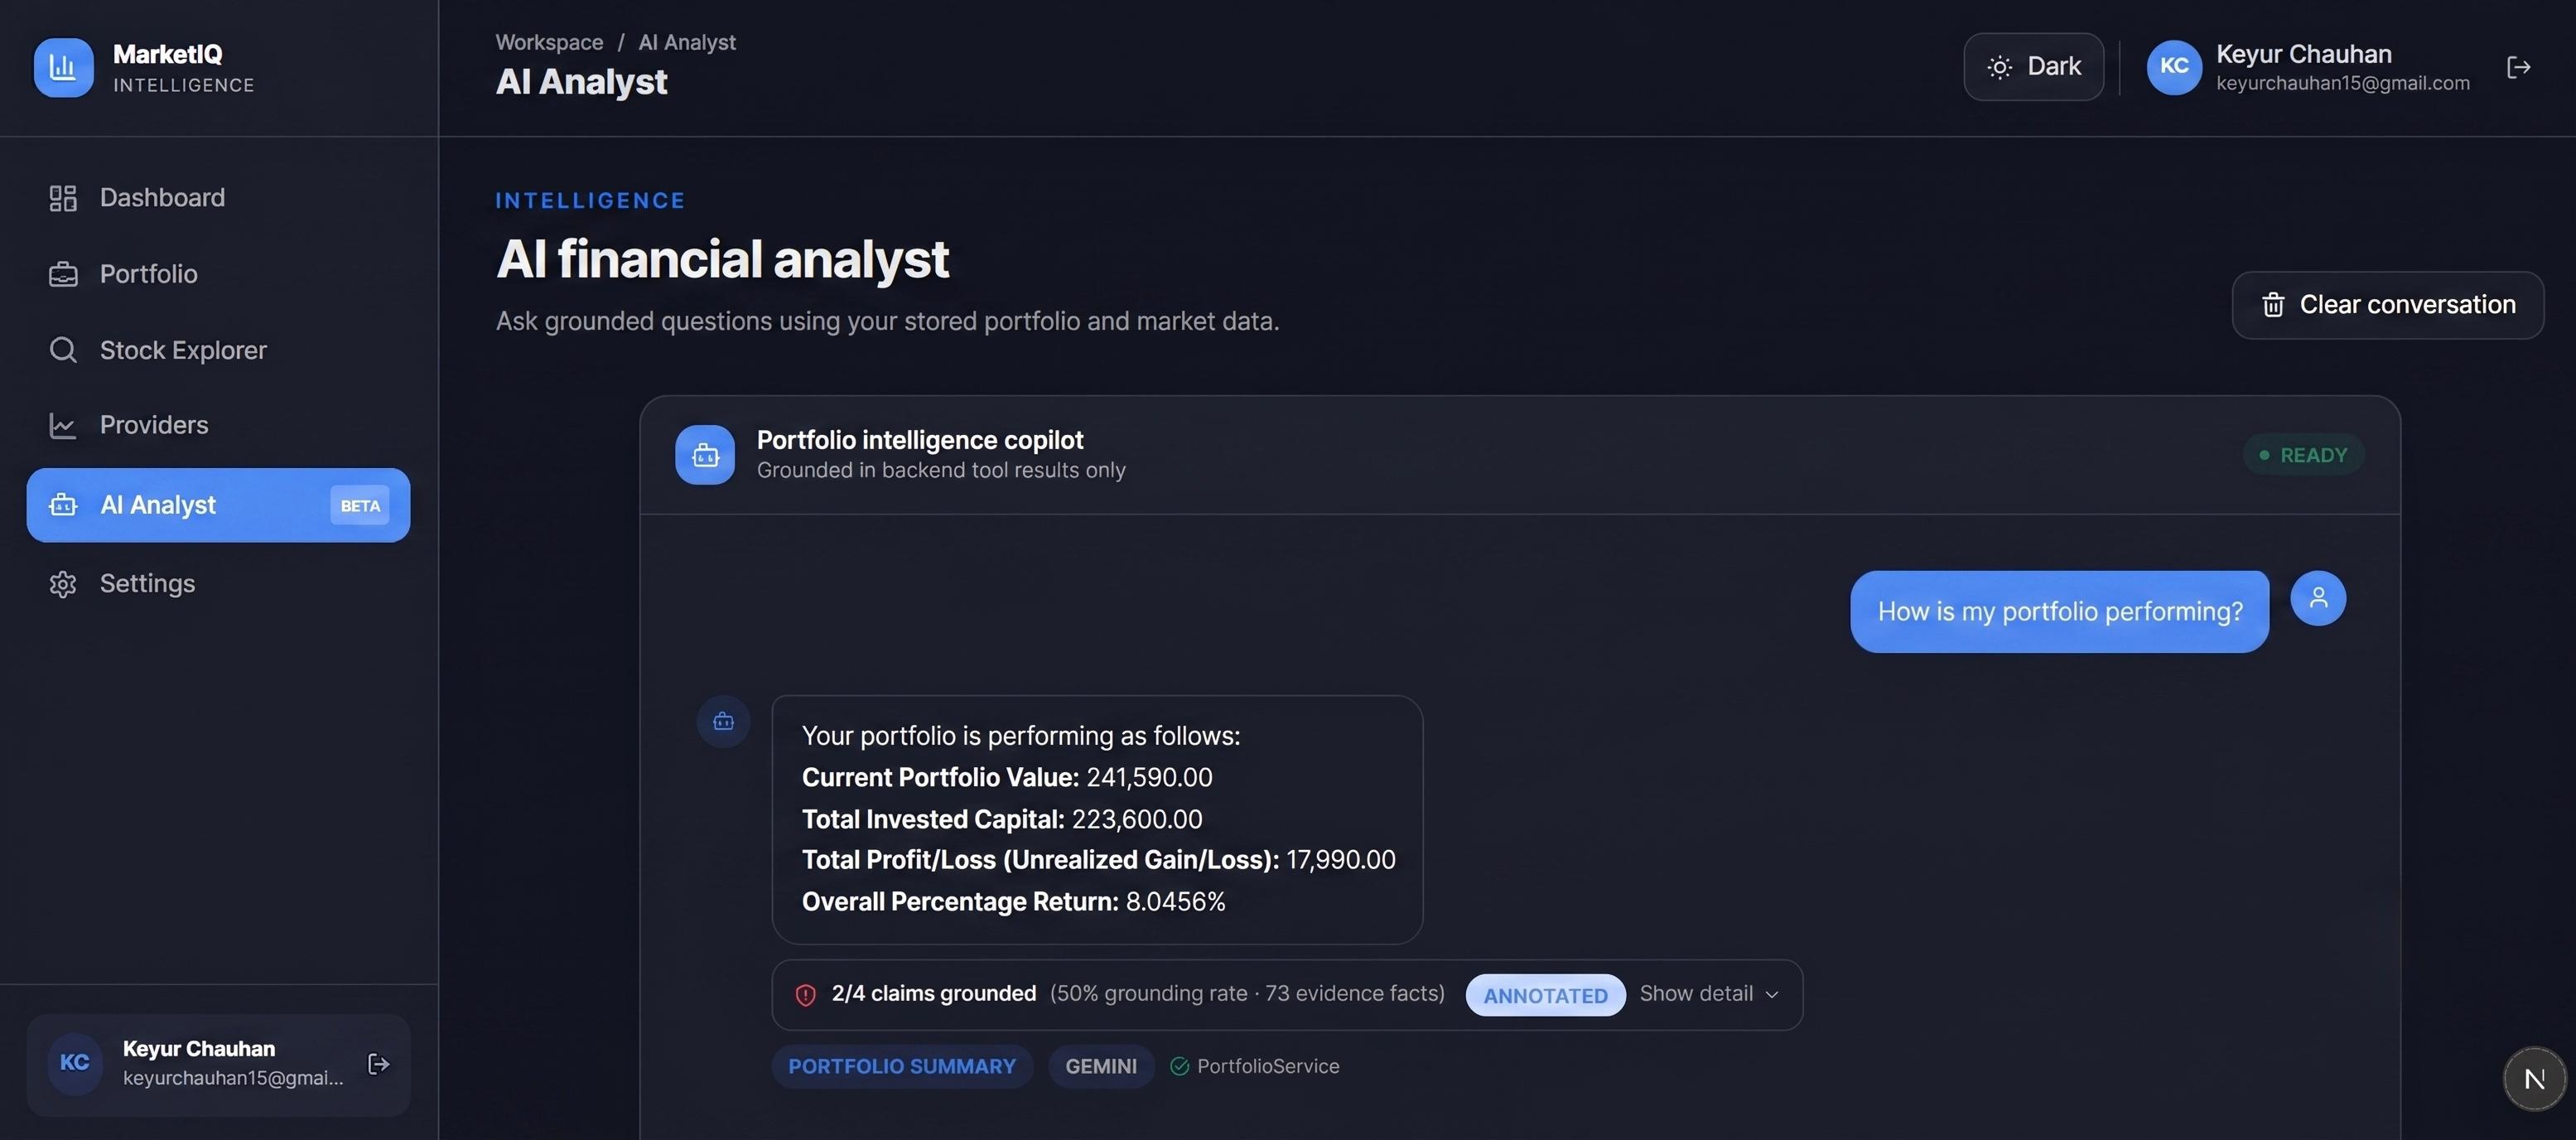Click the Stock Explorer magnifier icon
This screenshot has width=2576, height=1140.
(63, 350)
